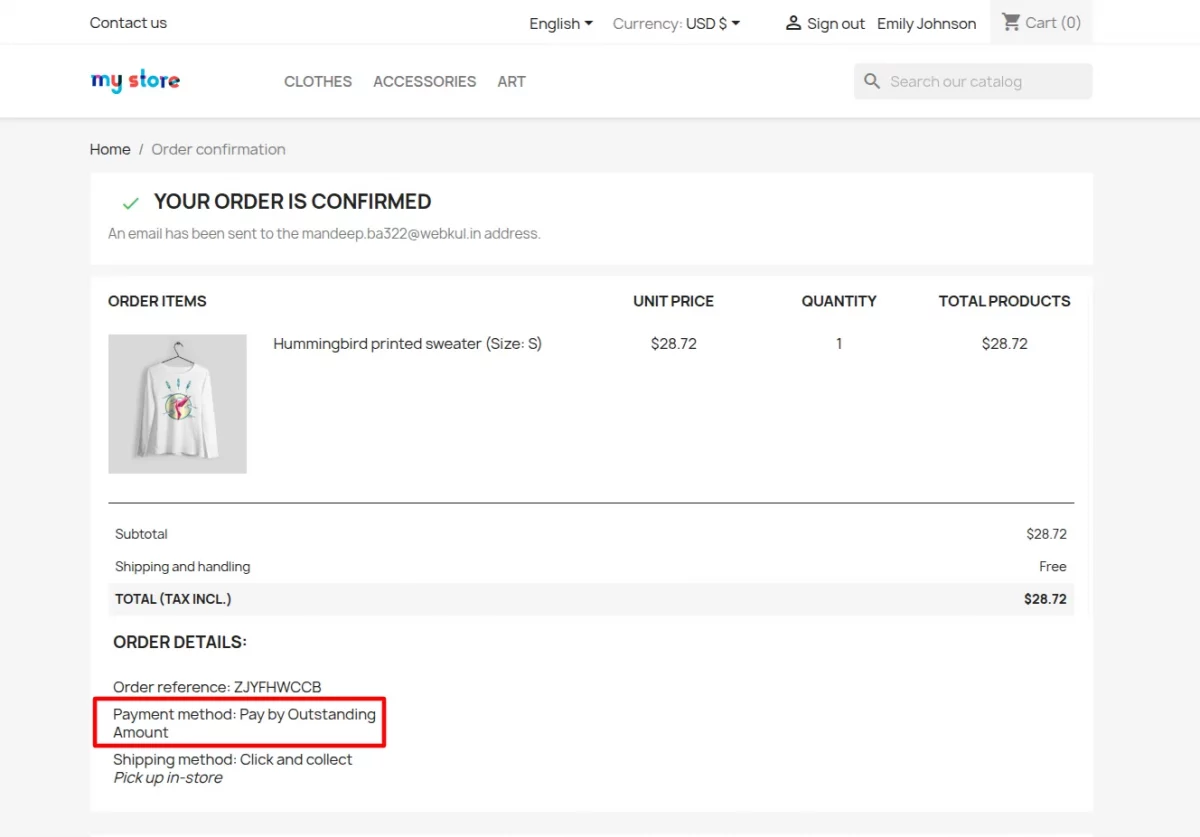This screenshot has height=837, width=1200.
Task: Open the shopping cart icon
Action: [1013, 21]
